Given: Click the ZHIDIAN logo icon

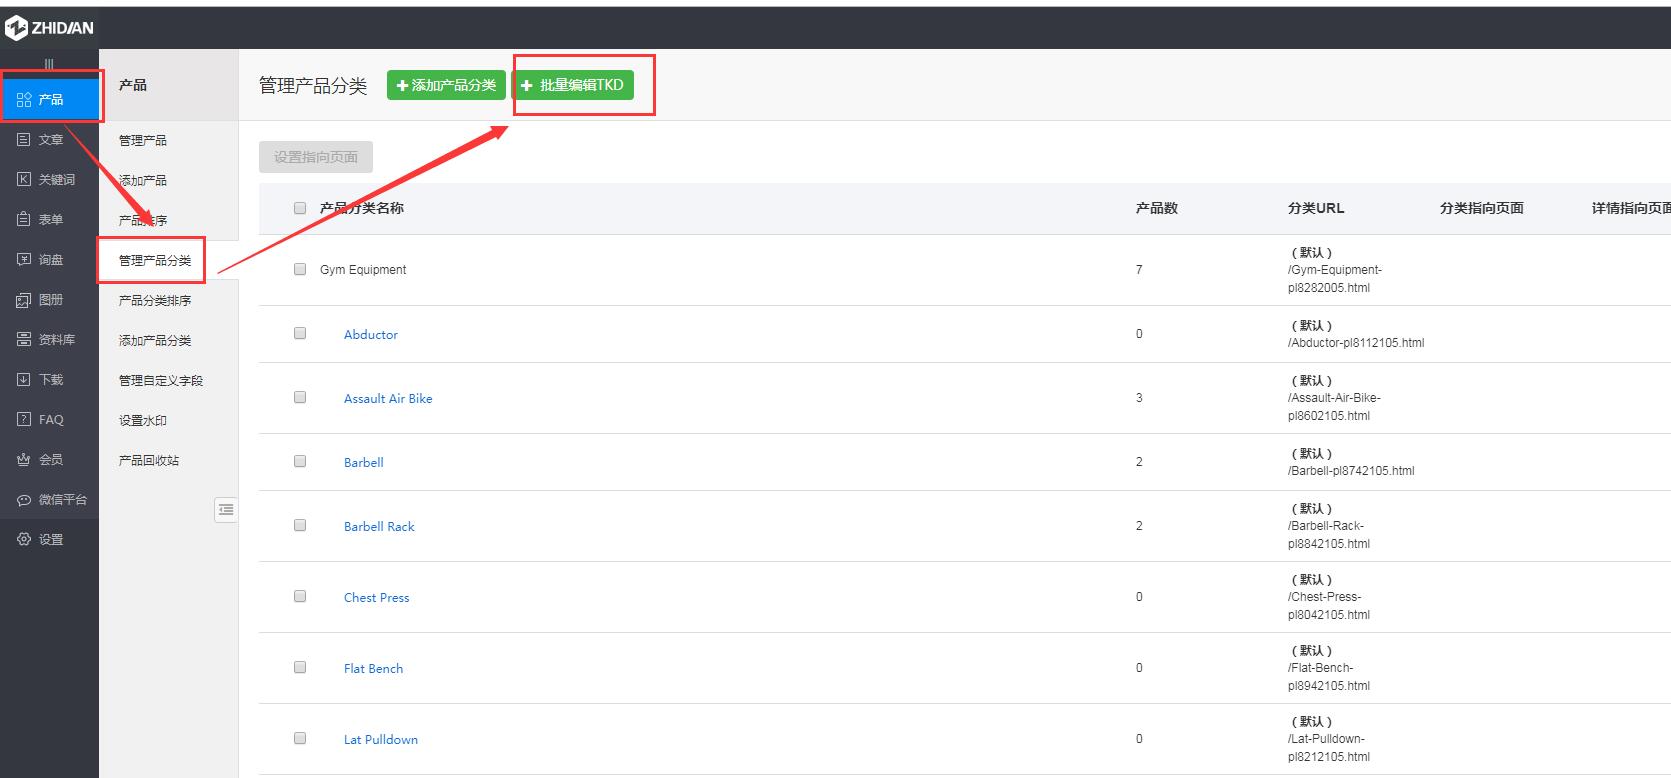Looking at the screenshot, I should (x=16, y=28).
